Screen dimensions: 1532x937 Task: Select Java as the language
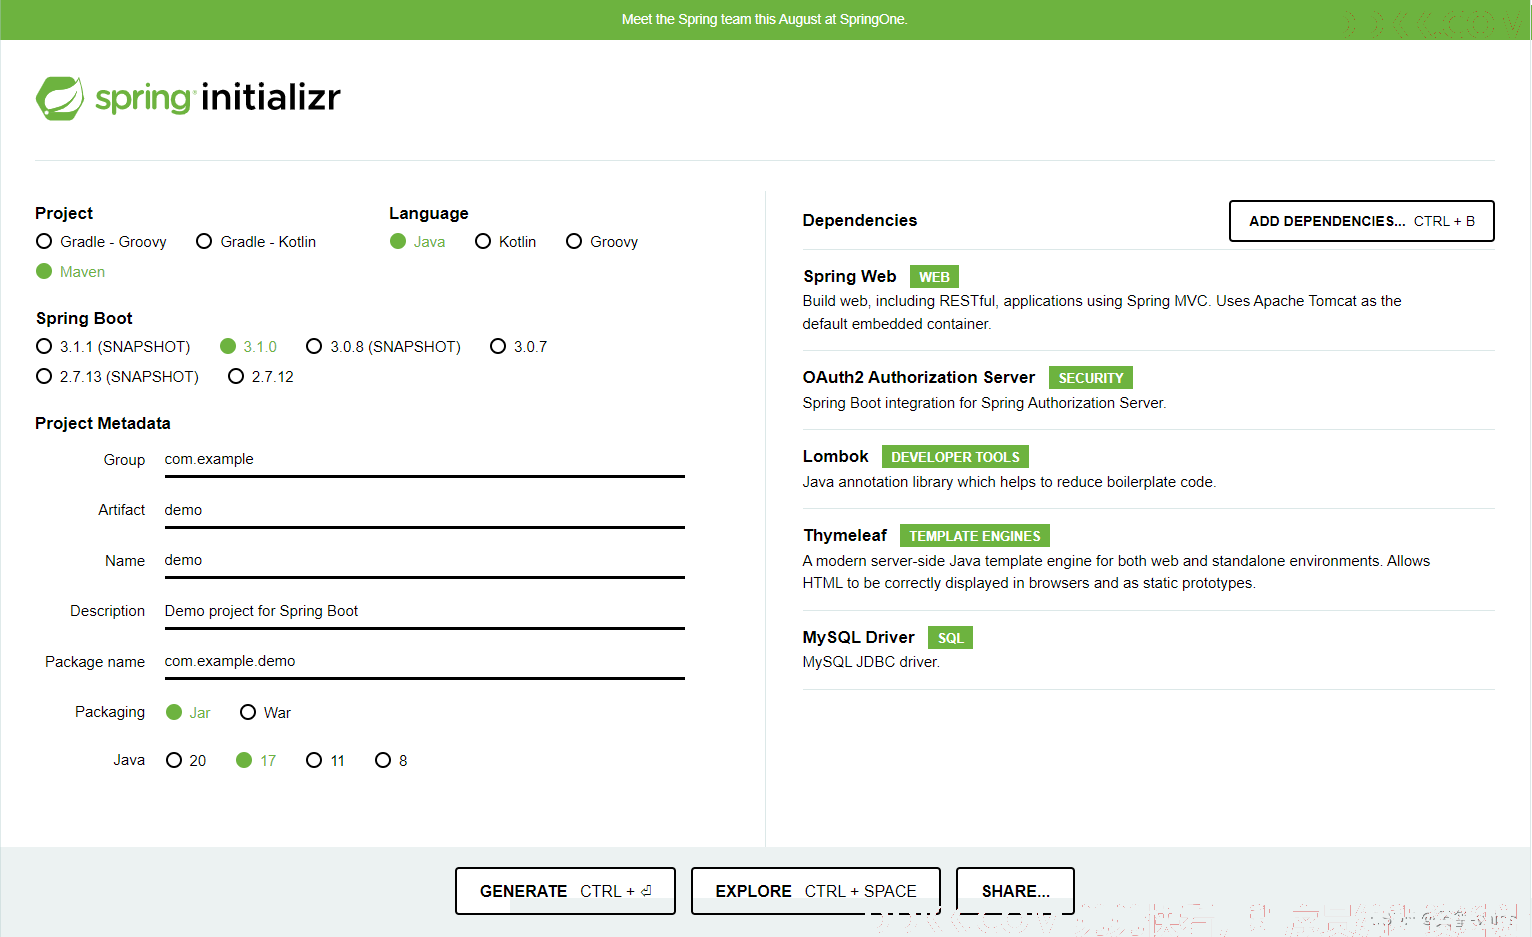click(x=417, y=242)
